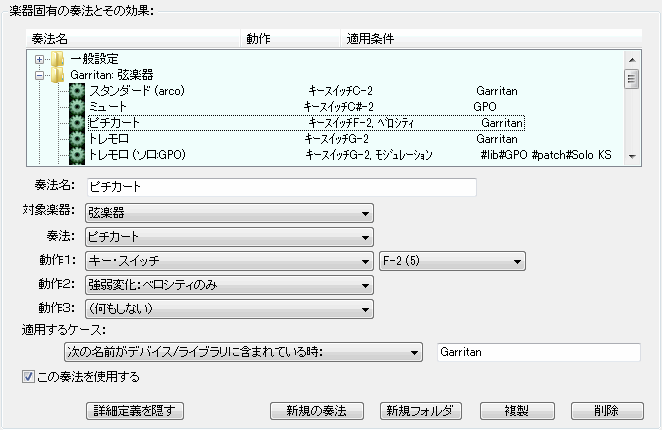Click the list scrollbar up arrow
The width and height of the screenshot is (662, 430).
[x=632, y=60]
